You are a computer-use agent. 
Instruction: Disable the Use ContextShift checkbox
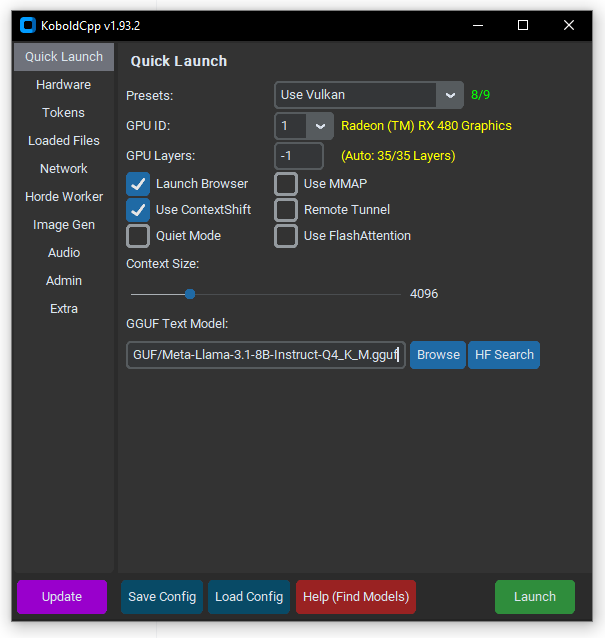pyautogui.click(x=138, y=210)
